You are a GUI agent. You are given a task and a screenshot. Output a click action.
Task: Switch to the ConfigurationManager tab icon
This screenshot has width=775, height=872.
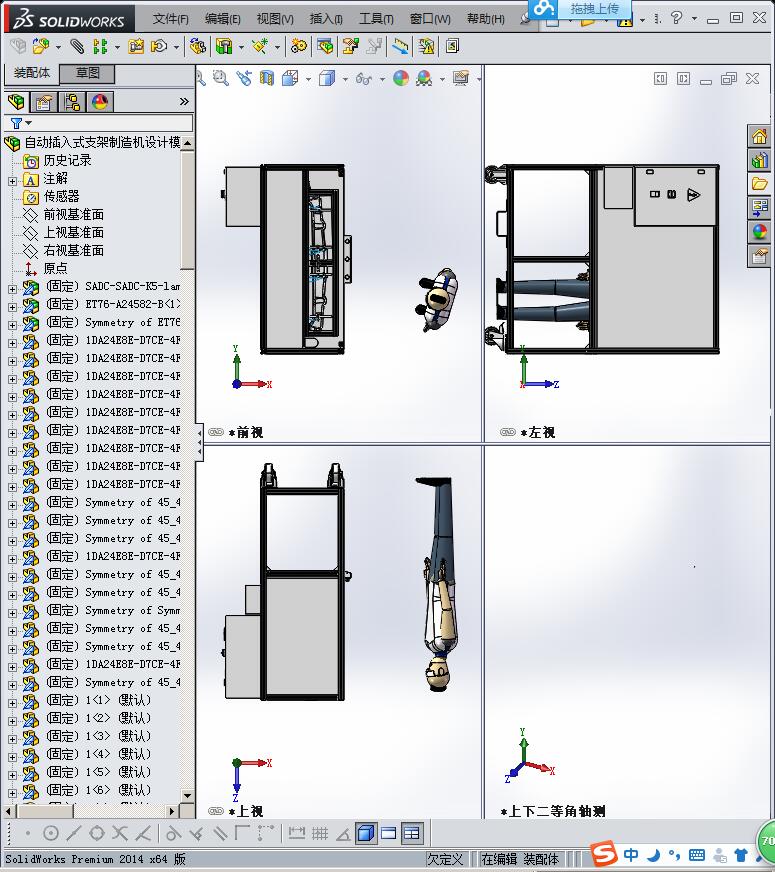72,102
